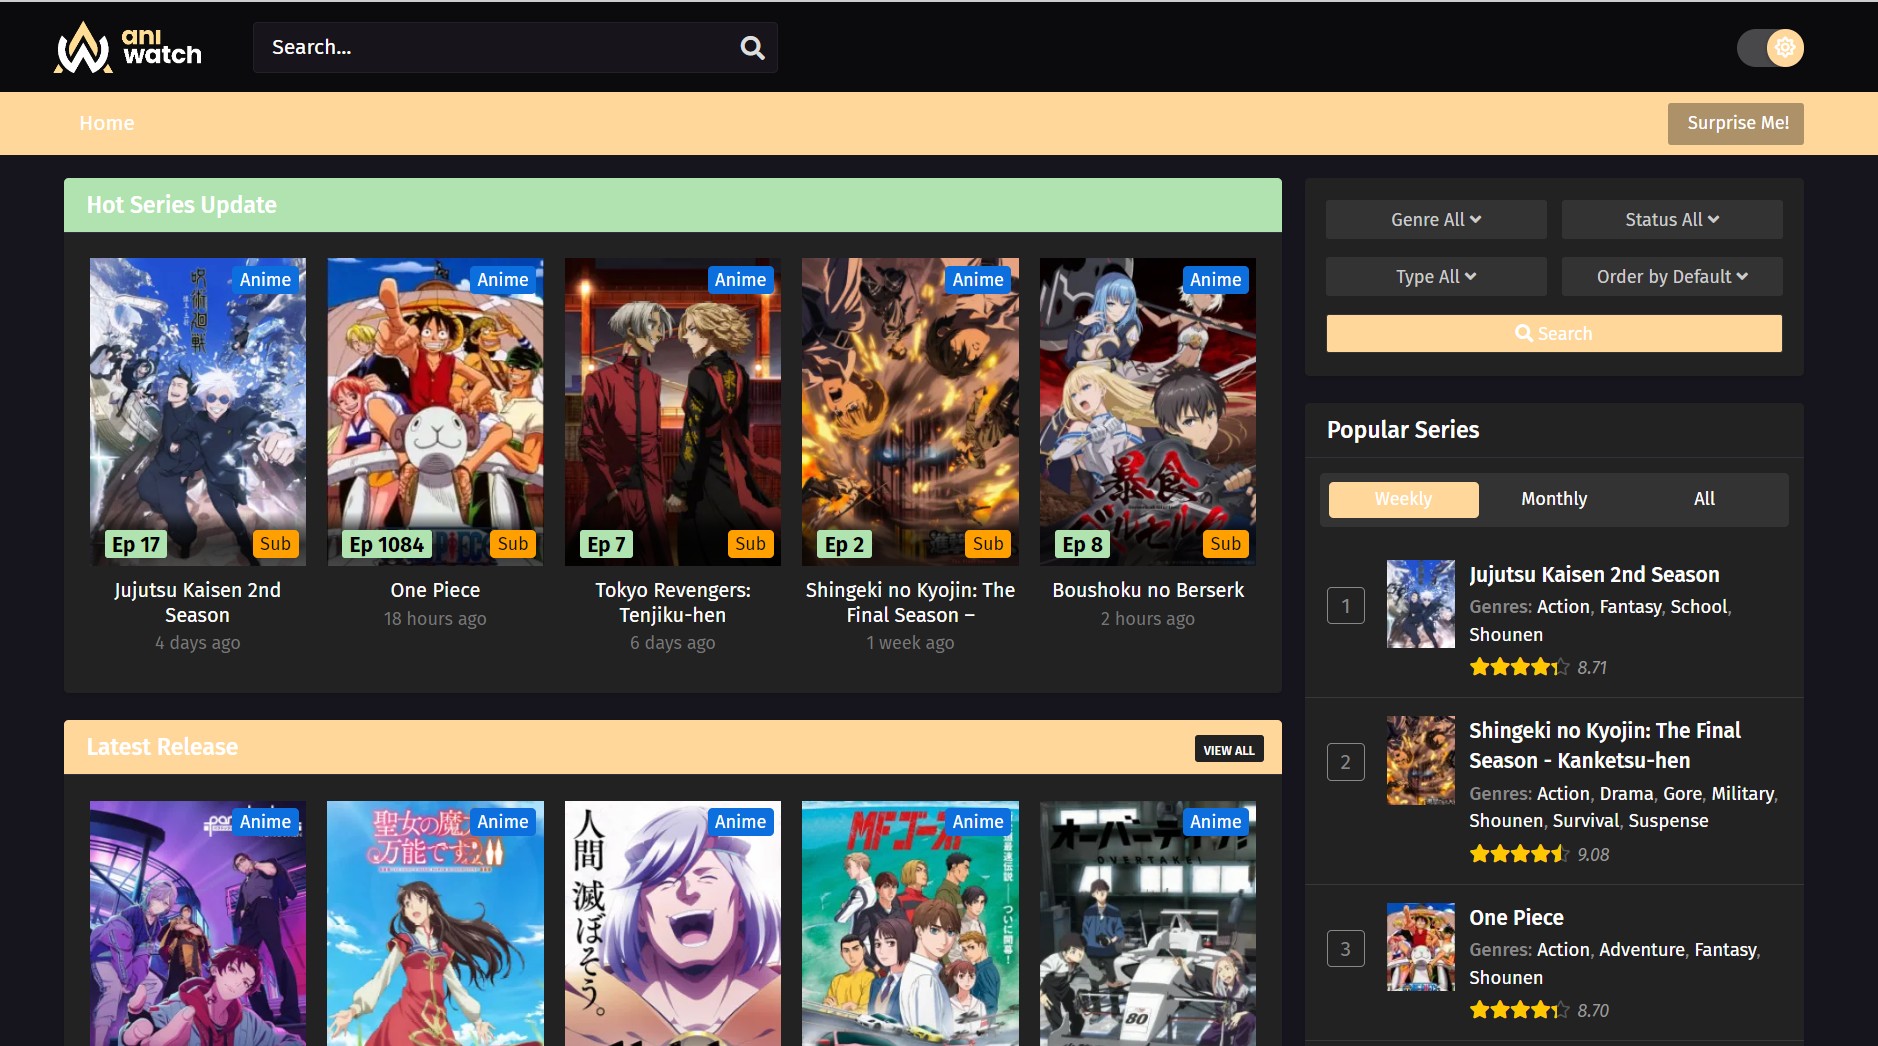Click the Anime tag on Boushoku no Berserk poster

pos(1215,280)
